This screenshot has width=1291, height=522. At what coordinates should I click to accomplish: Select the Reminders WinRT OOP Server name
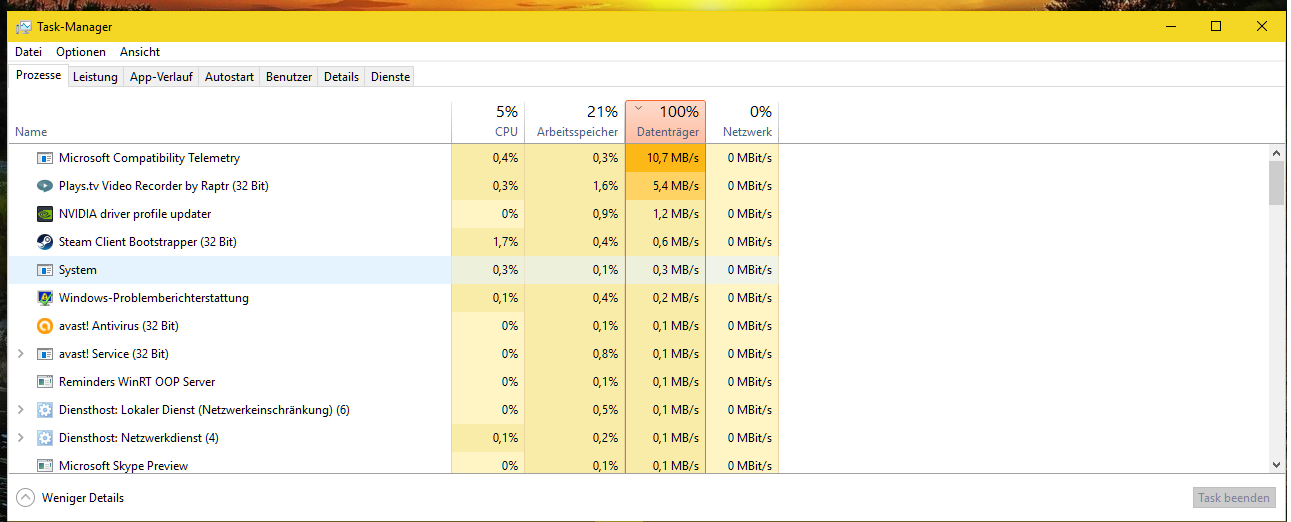click(137, 382)
